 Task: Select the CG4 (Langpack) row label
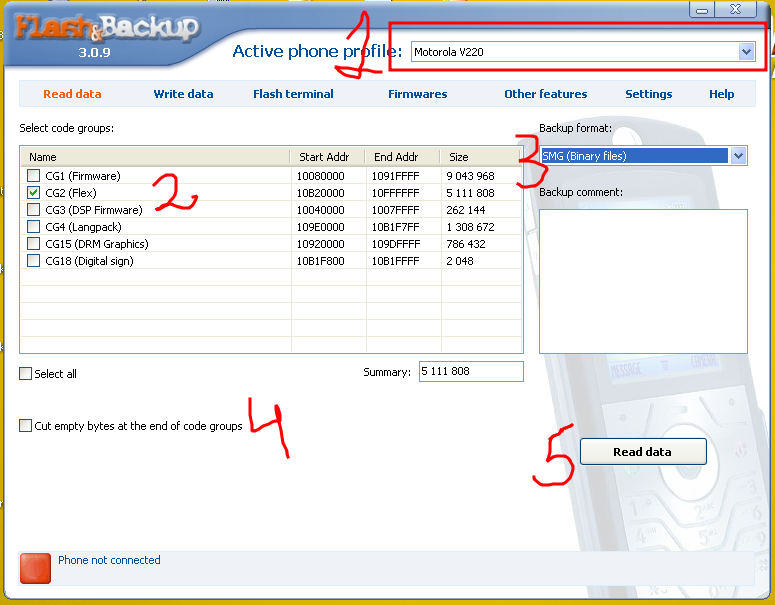click(83, 227)
